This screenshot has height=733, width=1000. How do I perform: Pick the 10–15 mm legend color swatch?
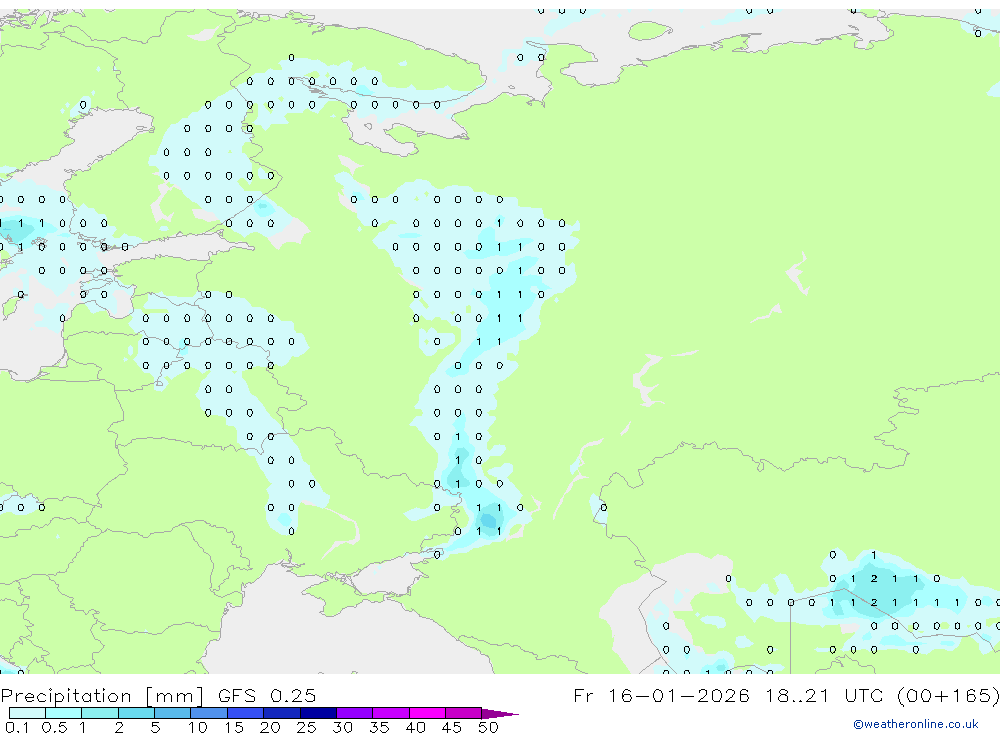pos(209,713)
